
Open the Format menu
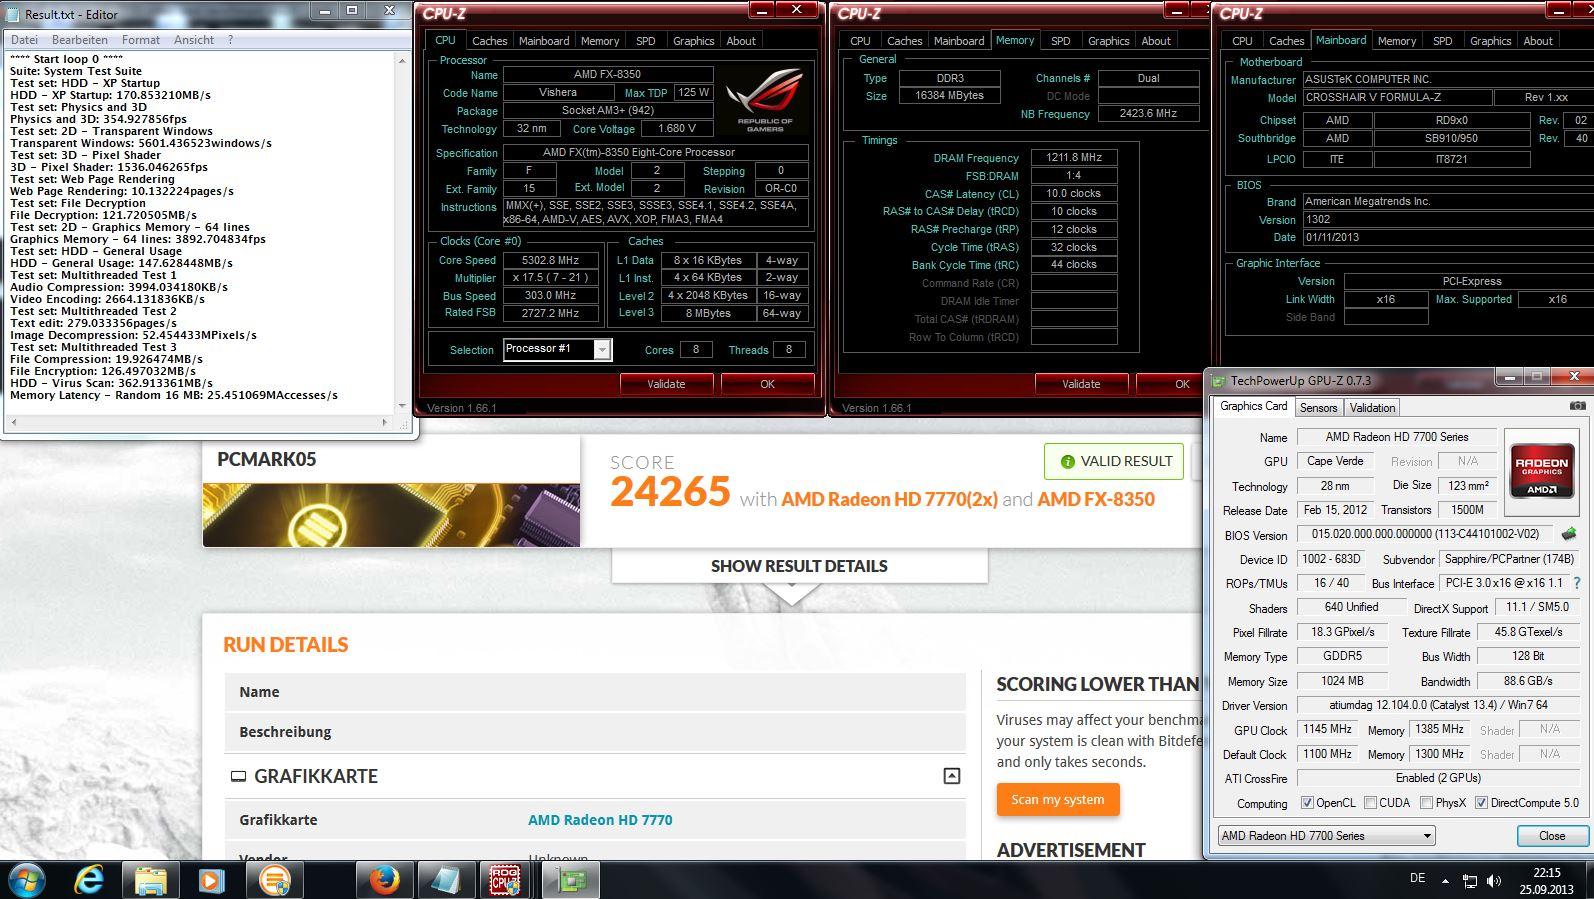click(141, 40)
